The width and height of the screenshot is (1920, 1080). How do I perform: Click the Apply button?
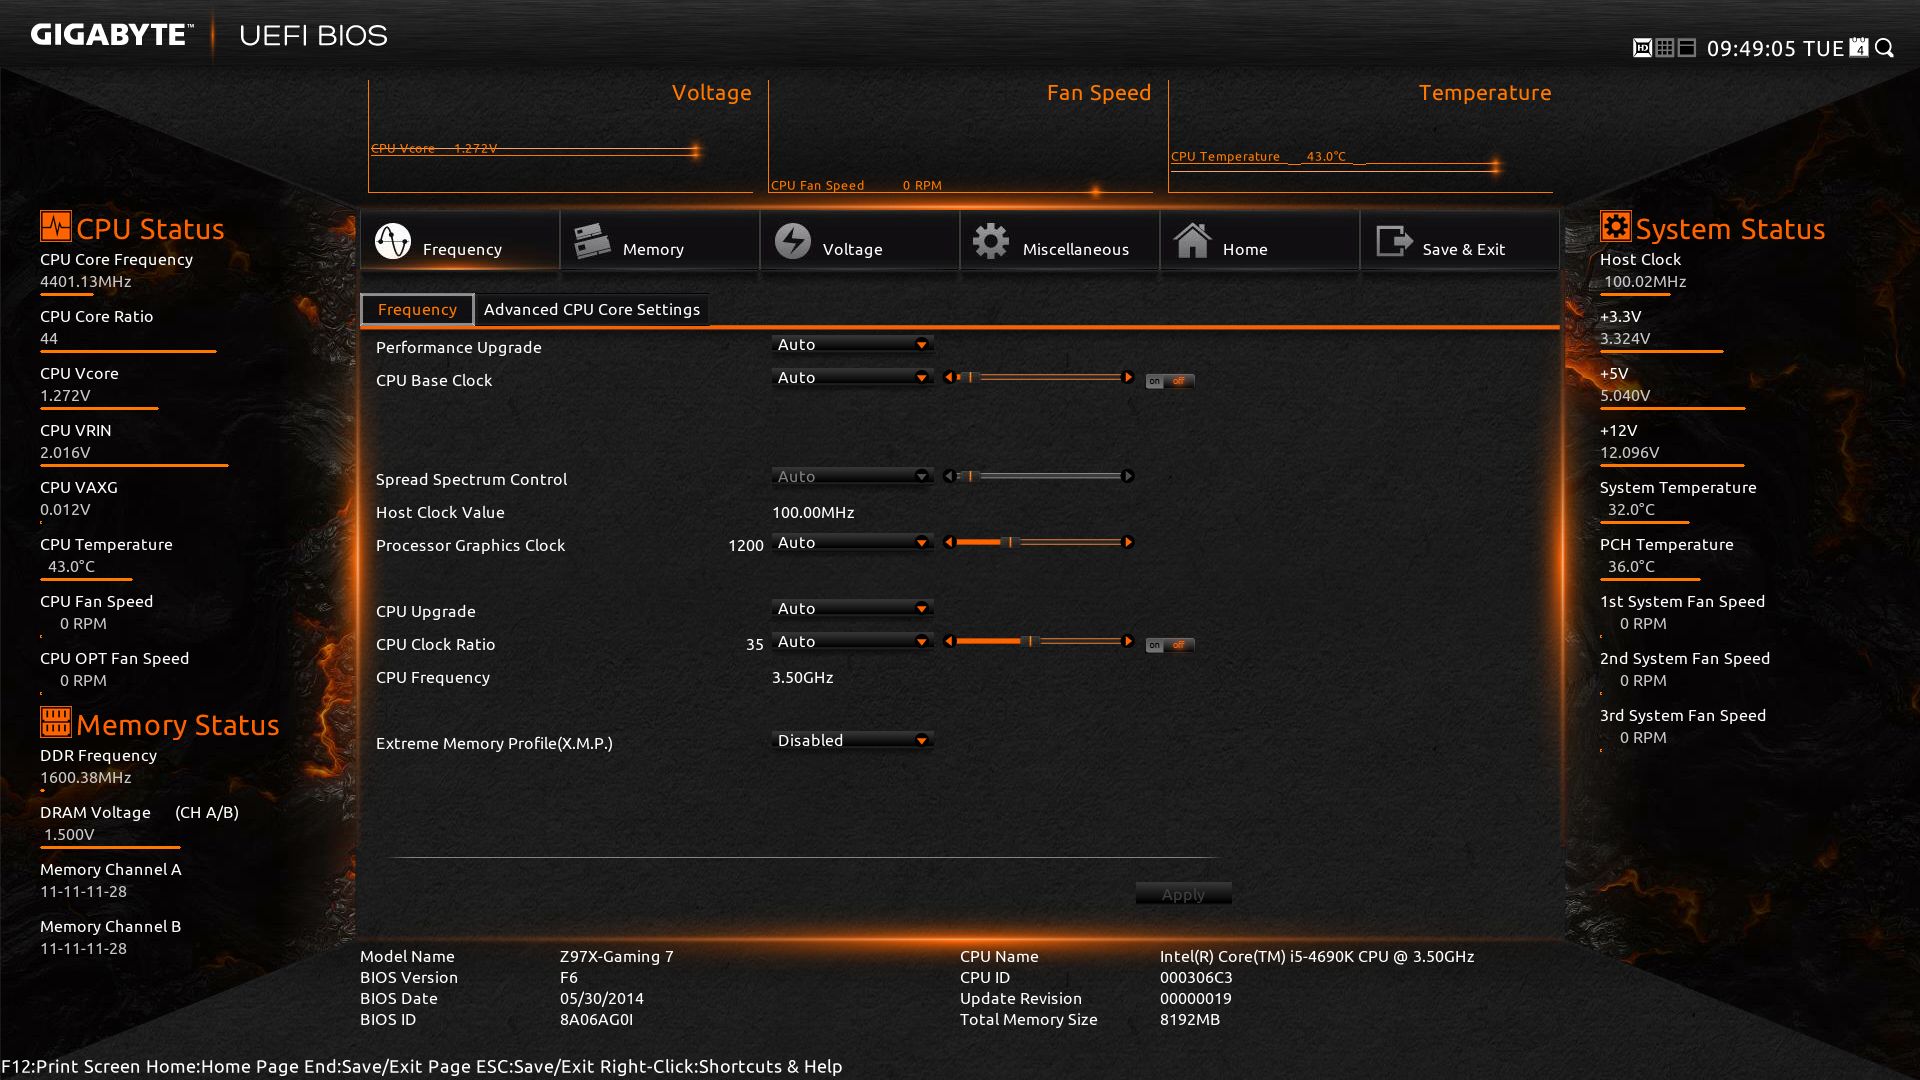[1183, 894]
